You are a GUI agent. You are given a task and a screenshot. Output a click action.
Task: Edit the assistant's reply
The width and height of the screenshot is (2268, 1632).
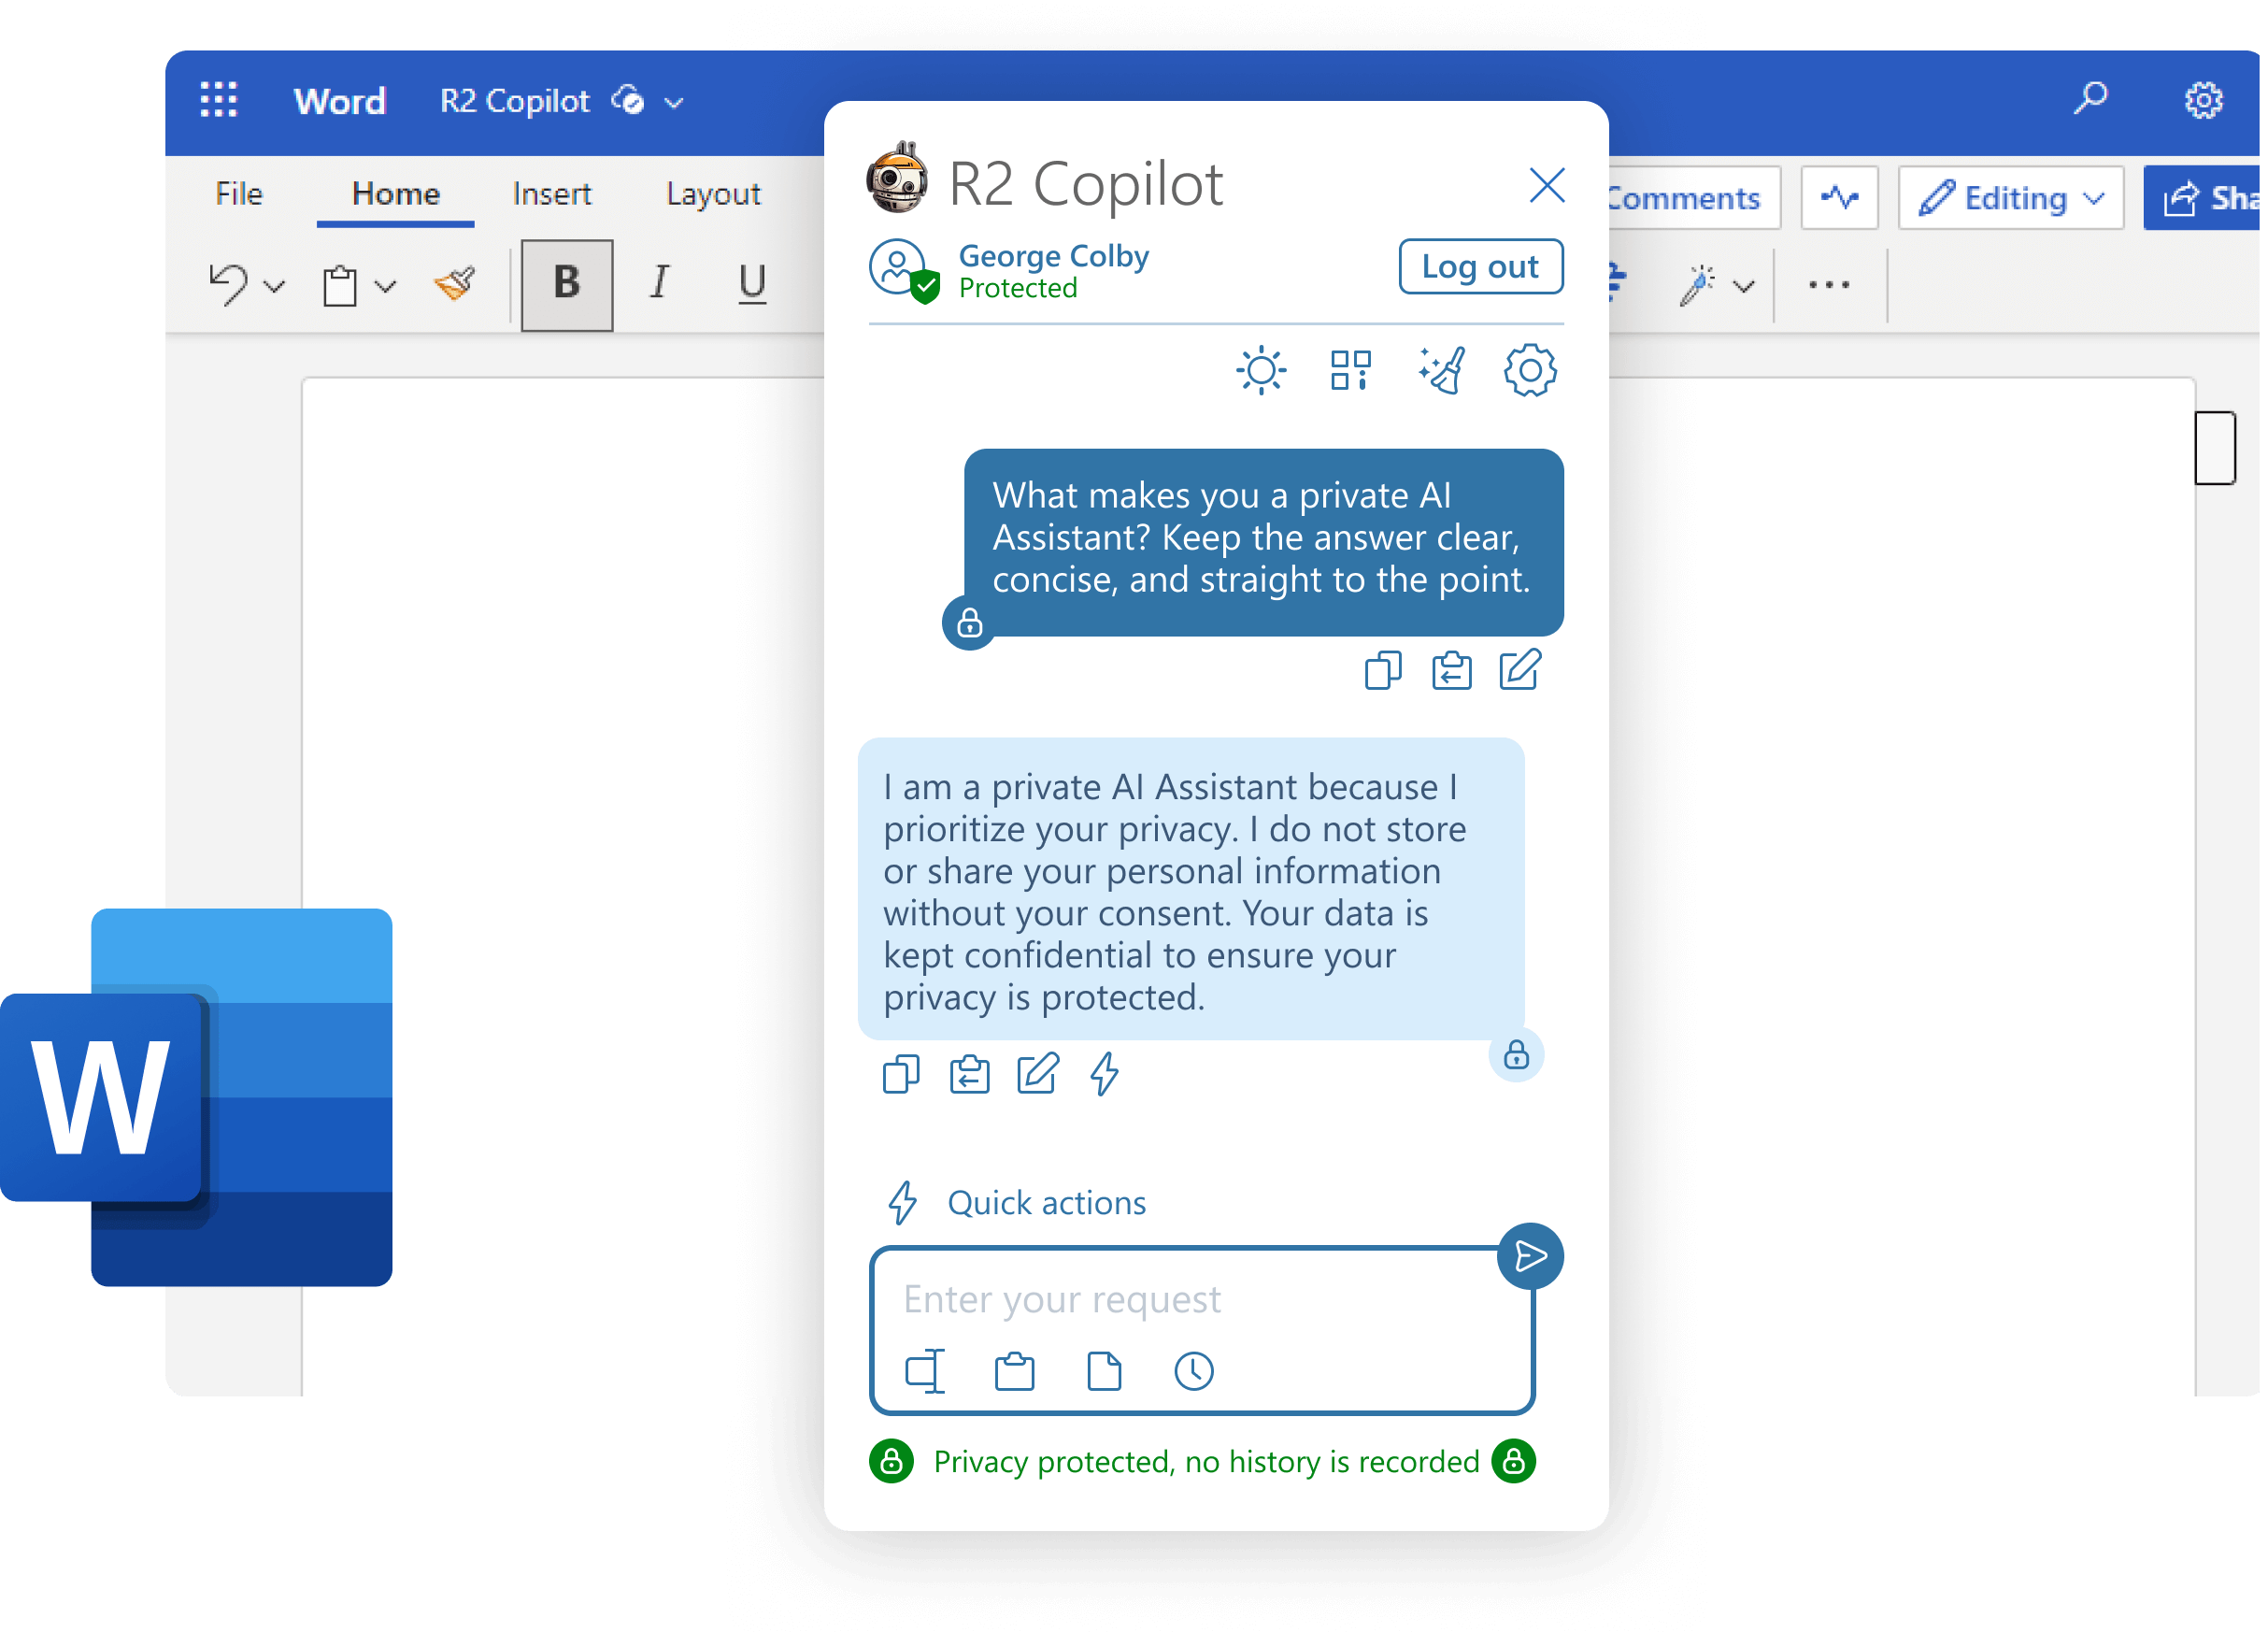coord(1038,1074)
